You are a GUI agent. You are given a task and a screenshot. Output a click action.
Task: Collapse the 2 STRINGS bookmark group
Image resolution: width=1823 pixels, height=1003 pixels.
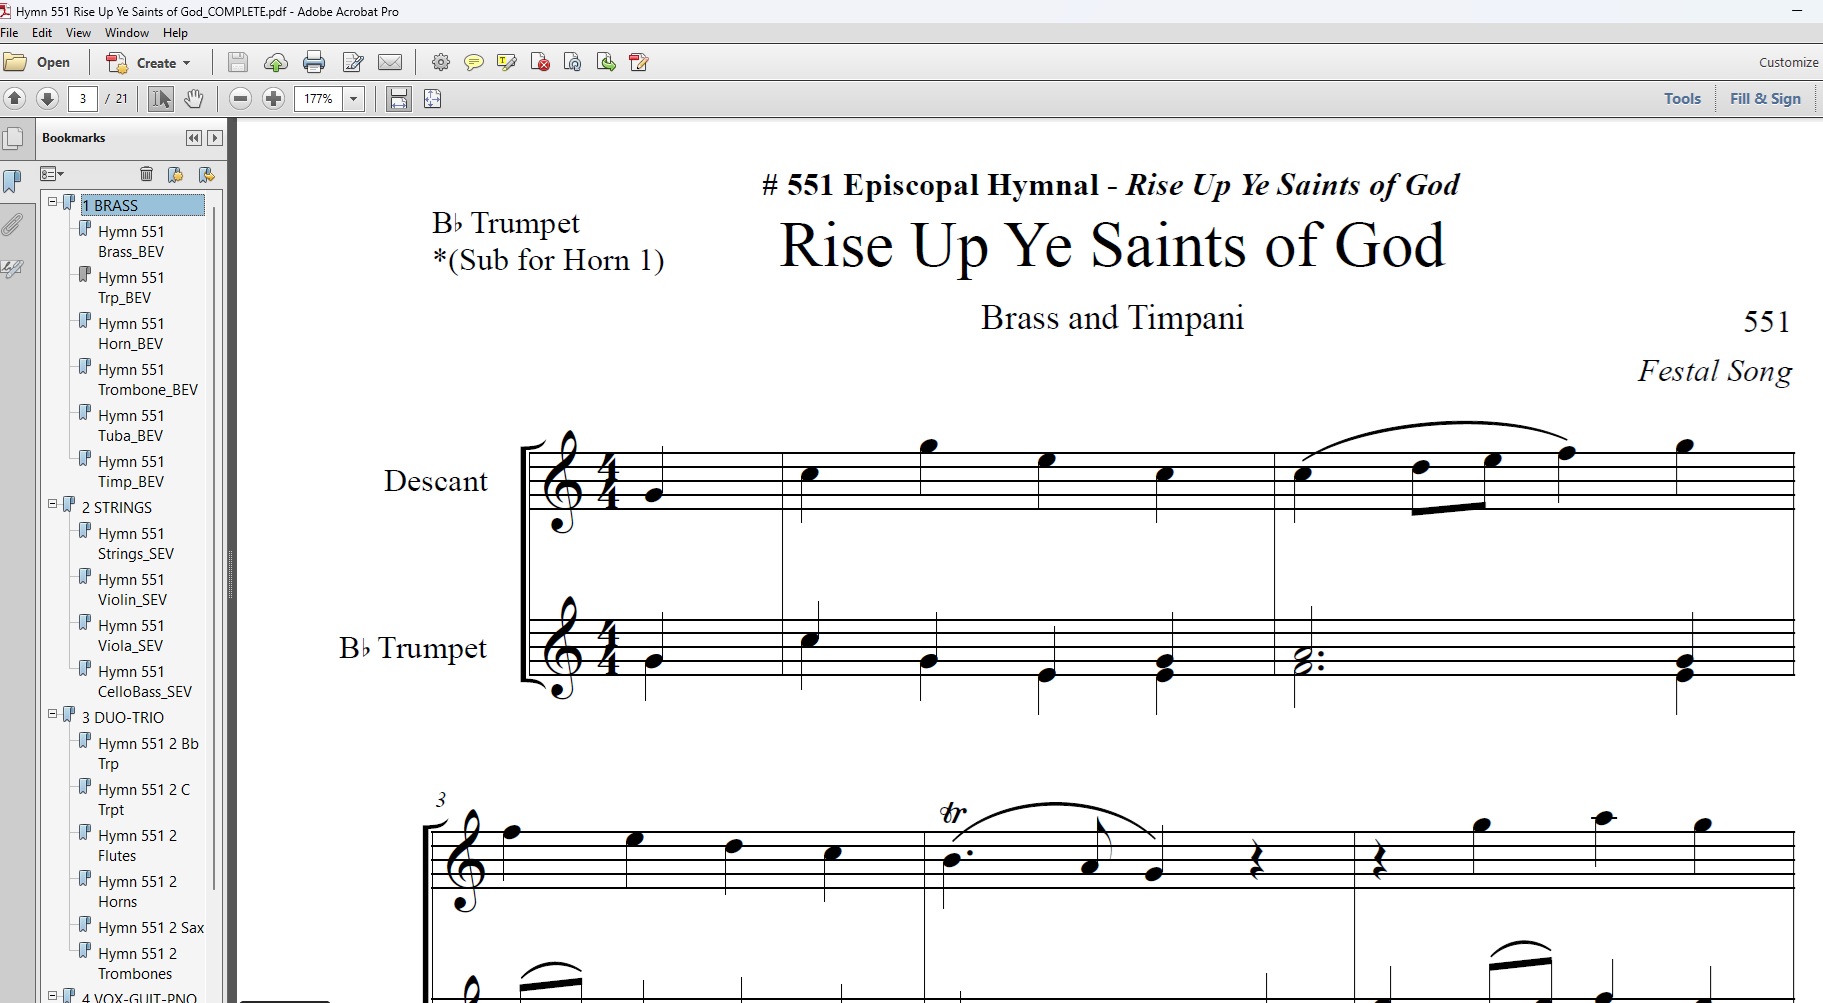point(52,504)
